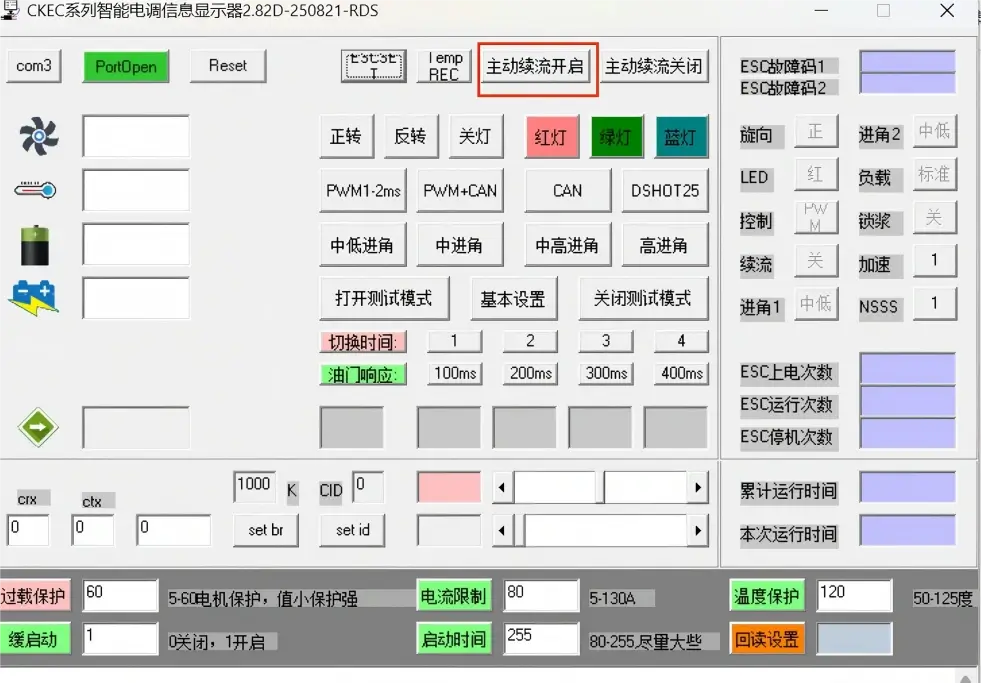Select the DSHOT25 protocol mode
The height and width of the screenshot is (683, 981).
click(665, 191)
